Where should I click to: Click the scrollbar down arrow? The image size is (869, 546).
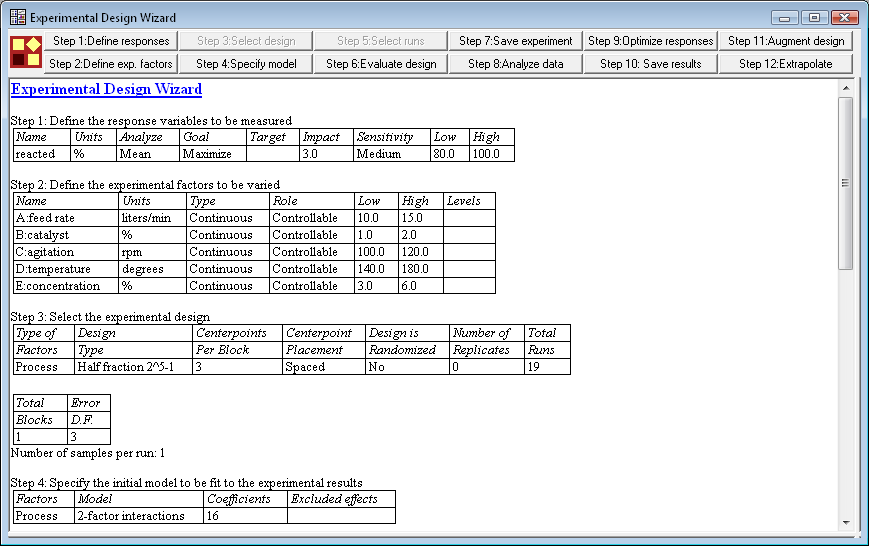[845, 523]
